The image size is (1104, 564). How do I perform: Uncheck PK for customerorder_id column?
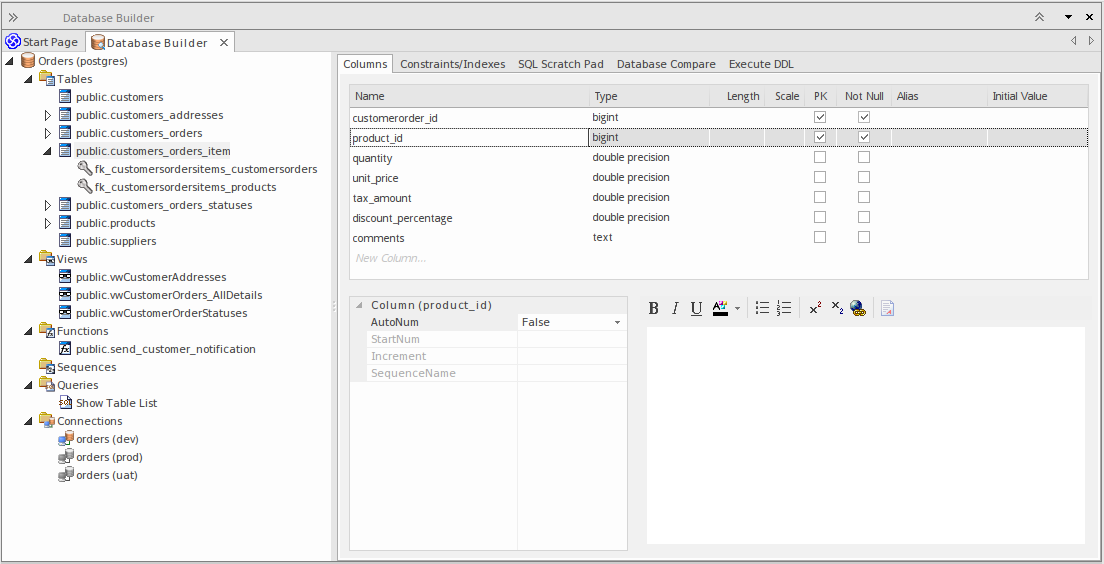tap(820, 118)
